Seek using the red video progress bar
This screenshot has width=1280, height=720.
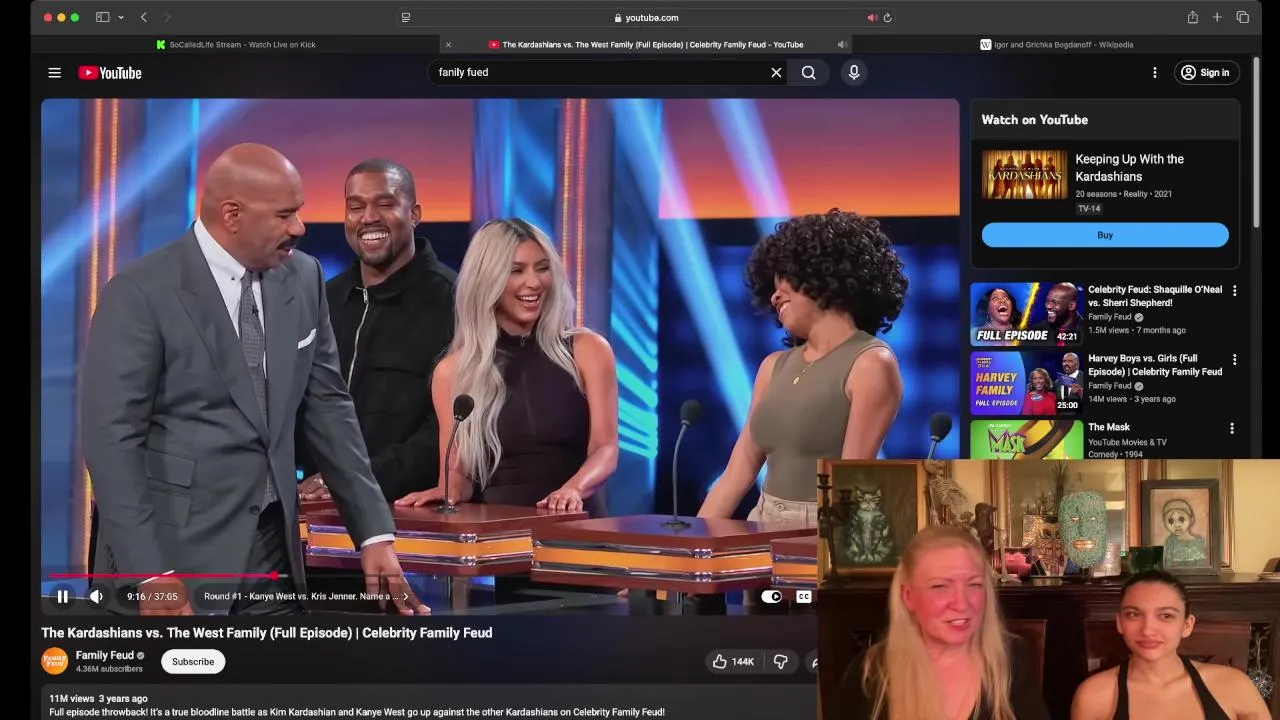165,575
